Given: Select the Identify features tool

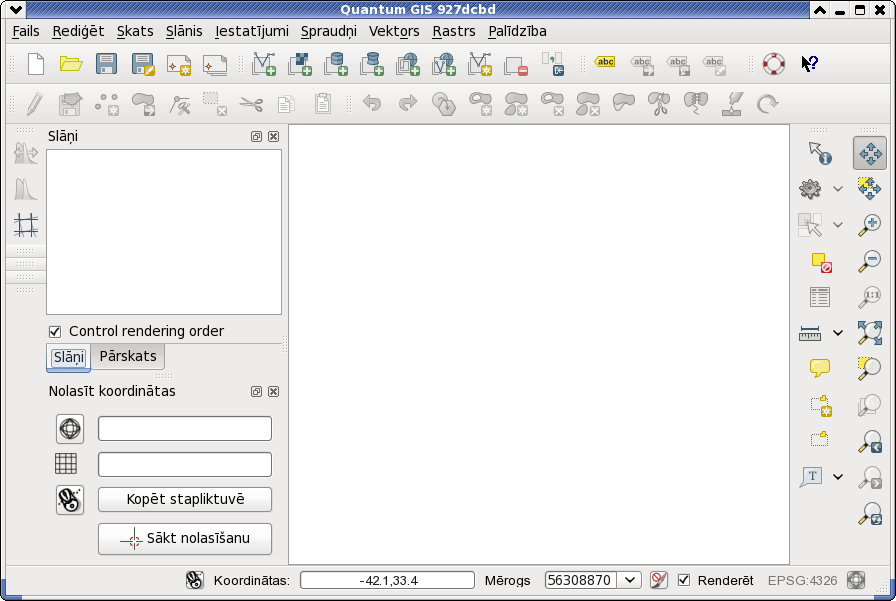Looking at the screenshot, I should 820,153.
